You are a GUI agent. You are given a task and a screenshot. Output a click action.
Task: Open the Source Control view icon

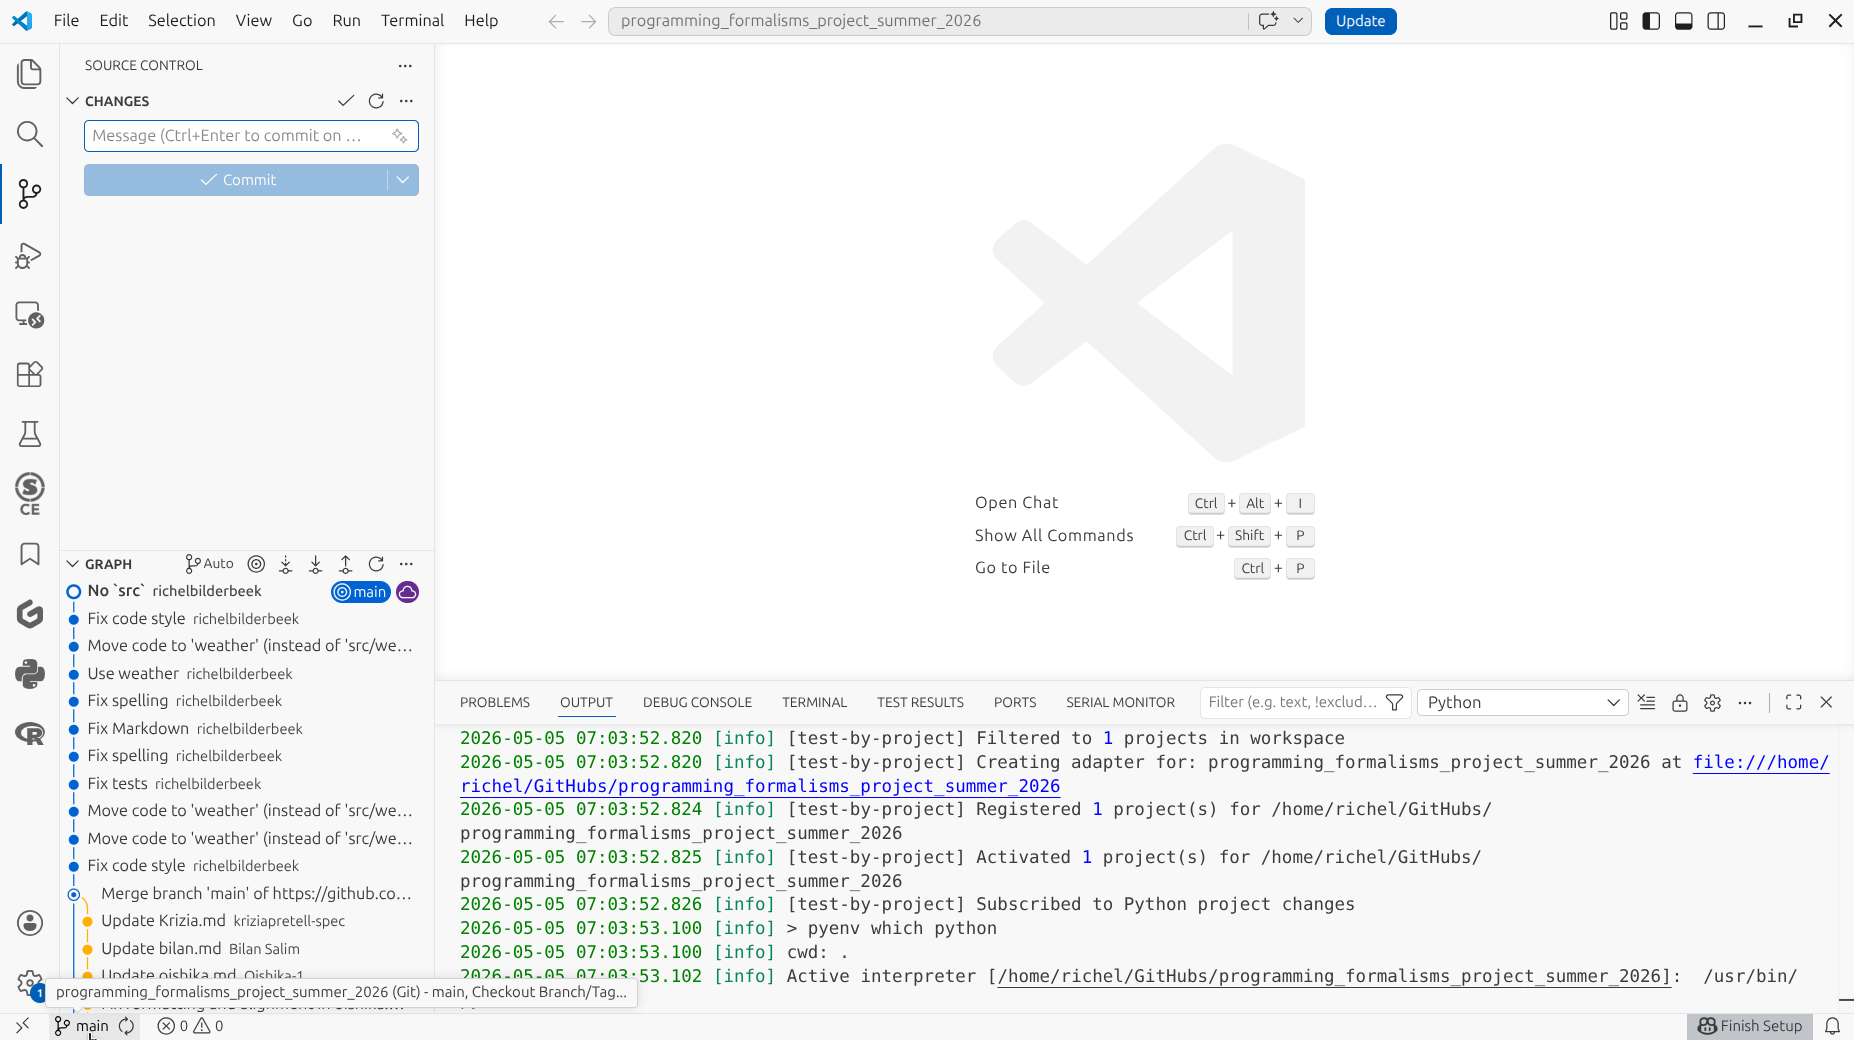[30, 194]
